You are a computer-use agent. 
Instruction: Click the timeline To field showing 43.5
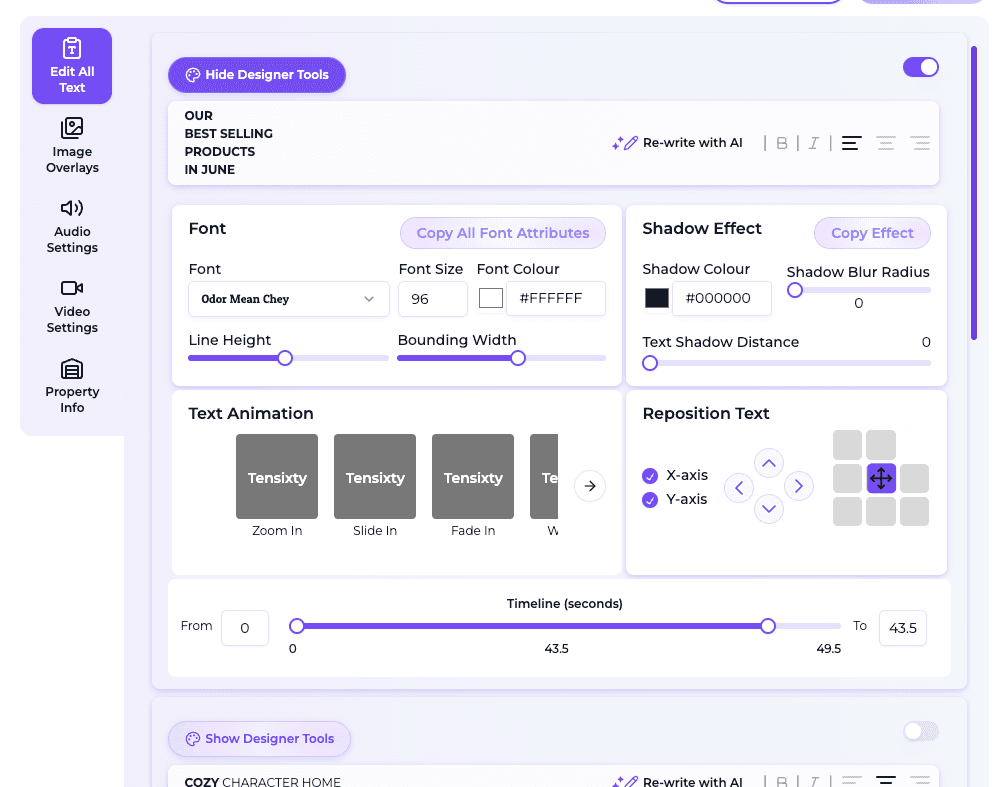coord(902,628)
